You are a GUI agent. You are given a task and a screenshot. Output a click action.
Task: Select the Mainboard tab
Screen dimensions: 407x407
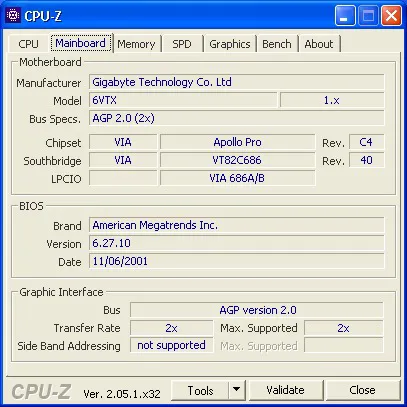(81, 43)
